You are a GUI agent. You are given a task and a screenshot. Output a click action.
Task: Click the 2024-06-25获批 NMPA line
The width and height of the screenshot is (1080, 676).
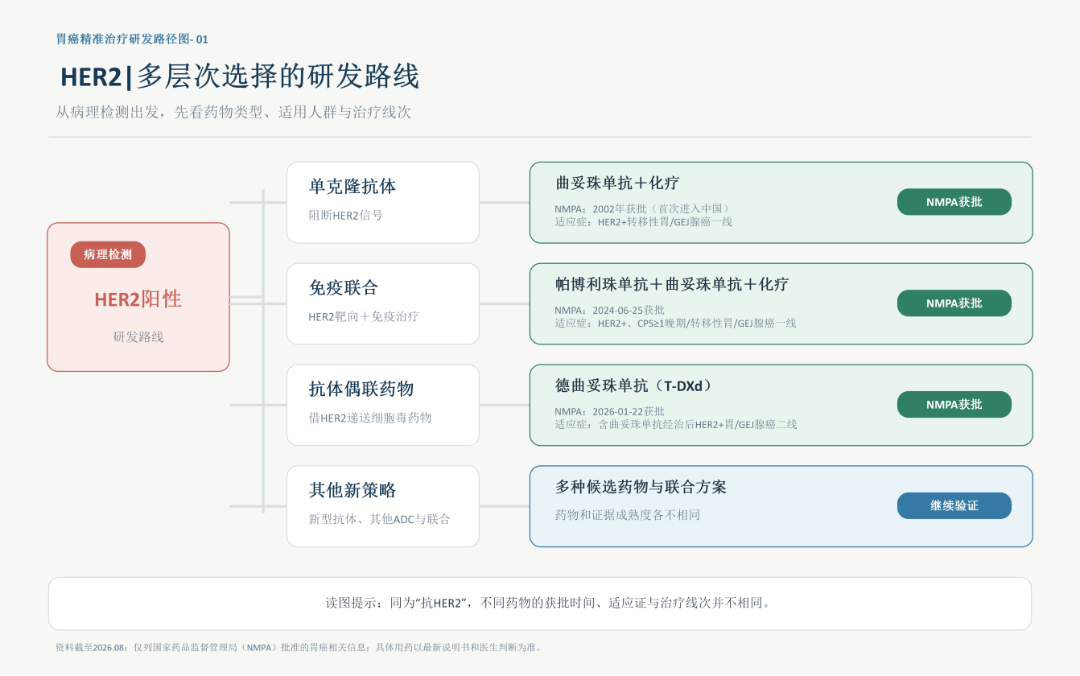610,310
